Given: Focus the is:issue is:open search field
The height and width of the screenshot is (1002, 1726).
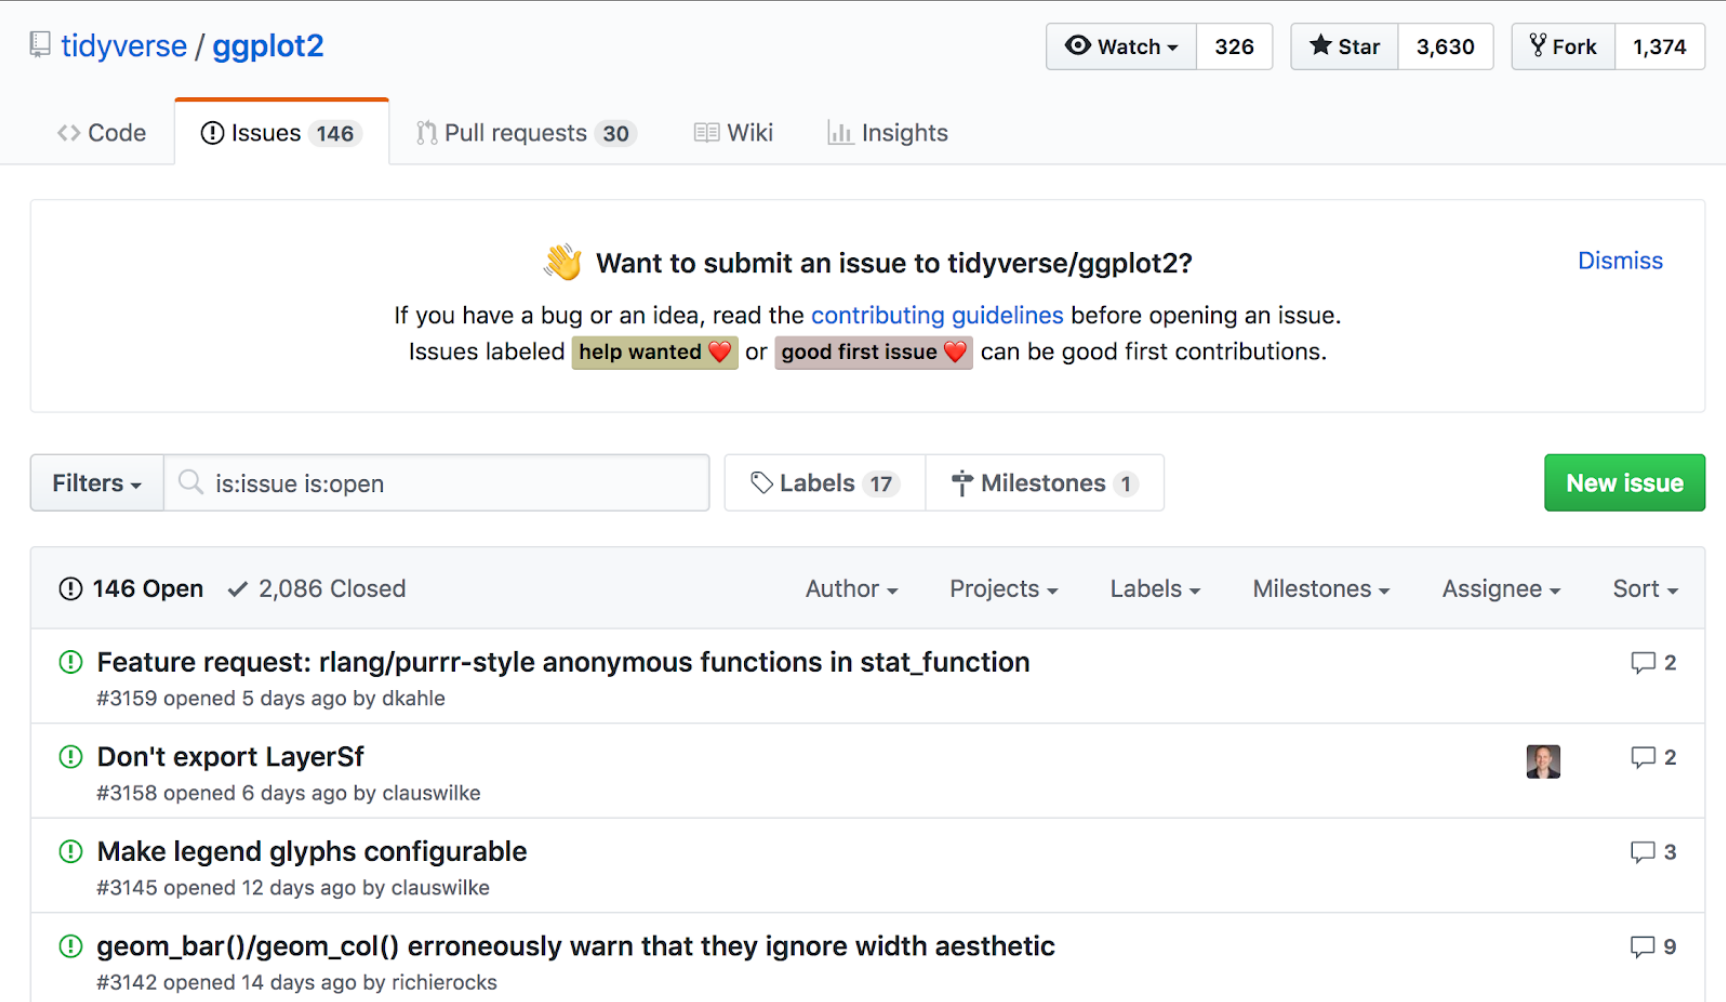Looking at the screenshot, I should [437, 483].
